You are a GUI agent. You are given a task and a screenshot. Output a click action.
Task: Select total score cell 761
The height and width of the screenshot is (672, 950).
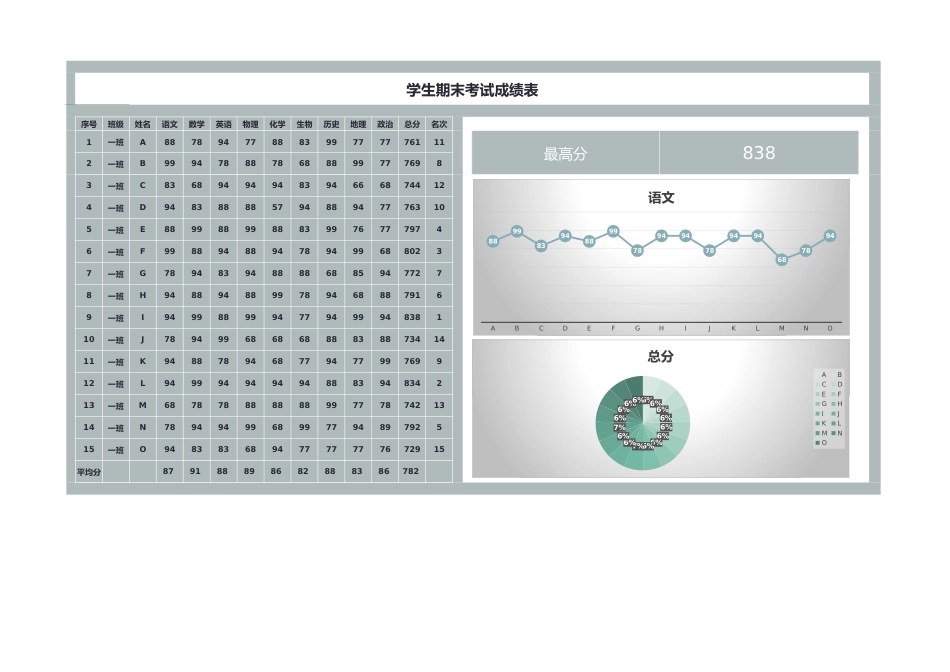412,142
